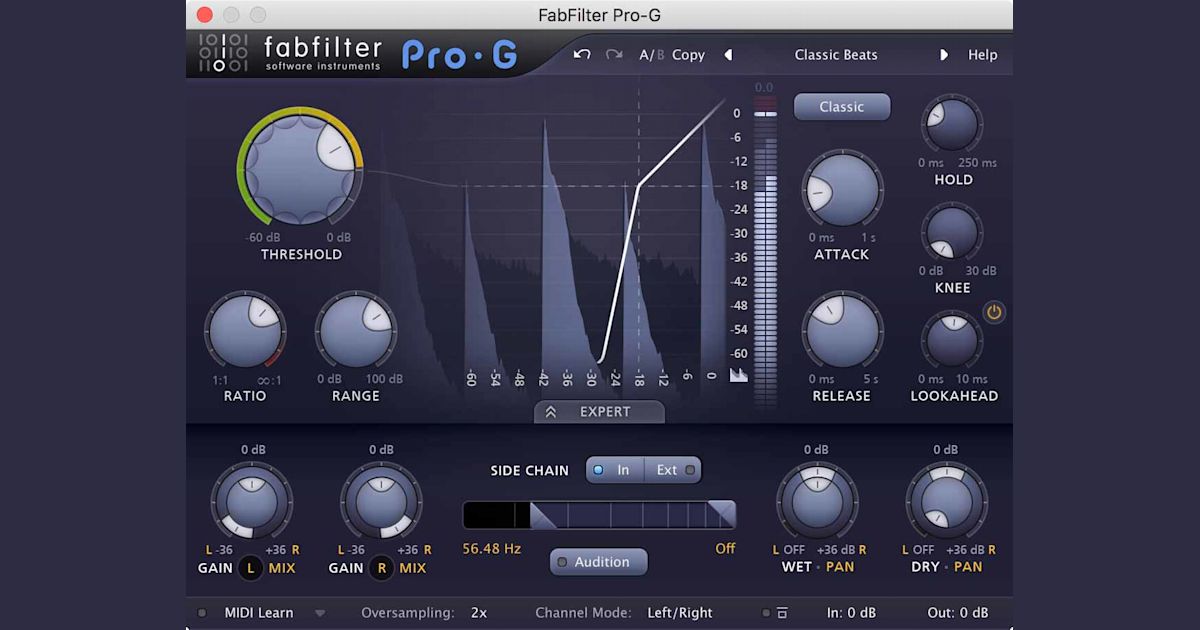
Task: Change Oversampling from 2x
Action: coord(479,612)
